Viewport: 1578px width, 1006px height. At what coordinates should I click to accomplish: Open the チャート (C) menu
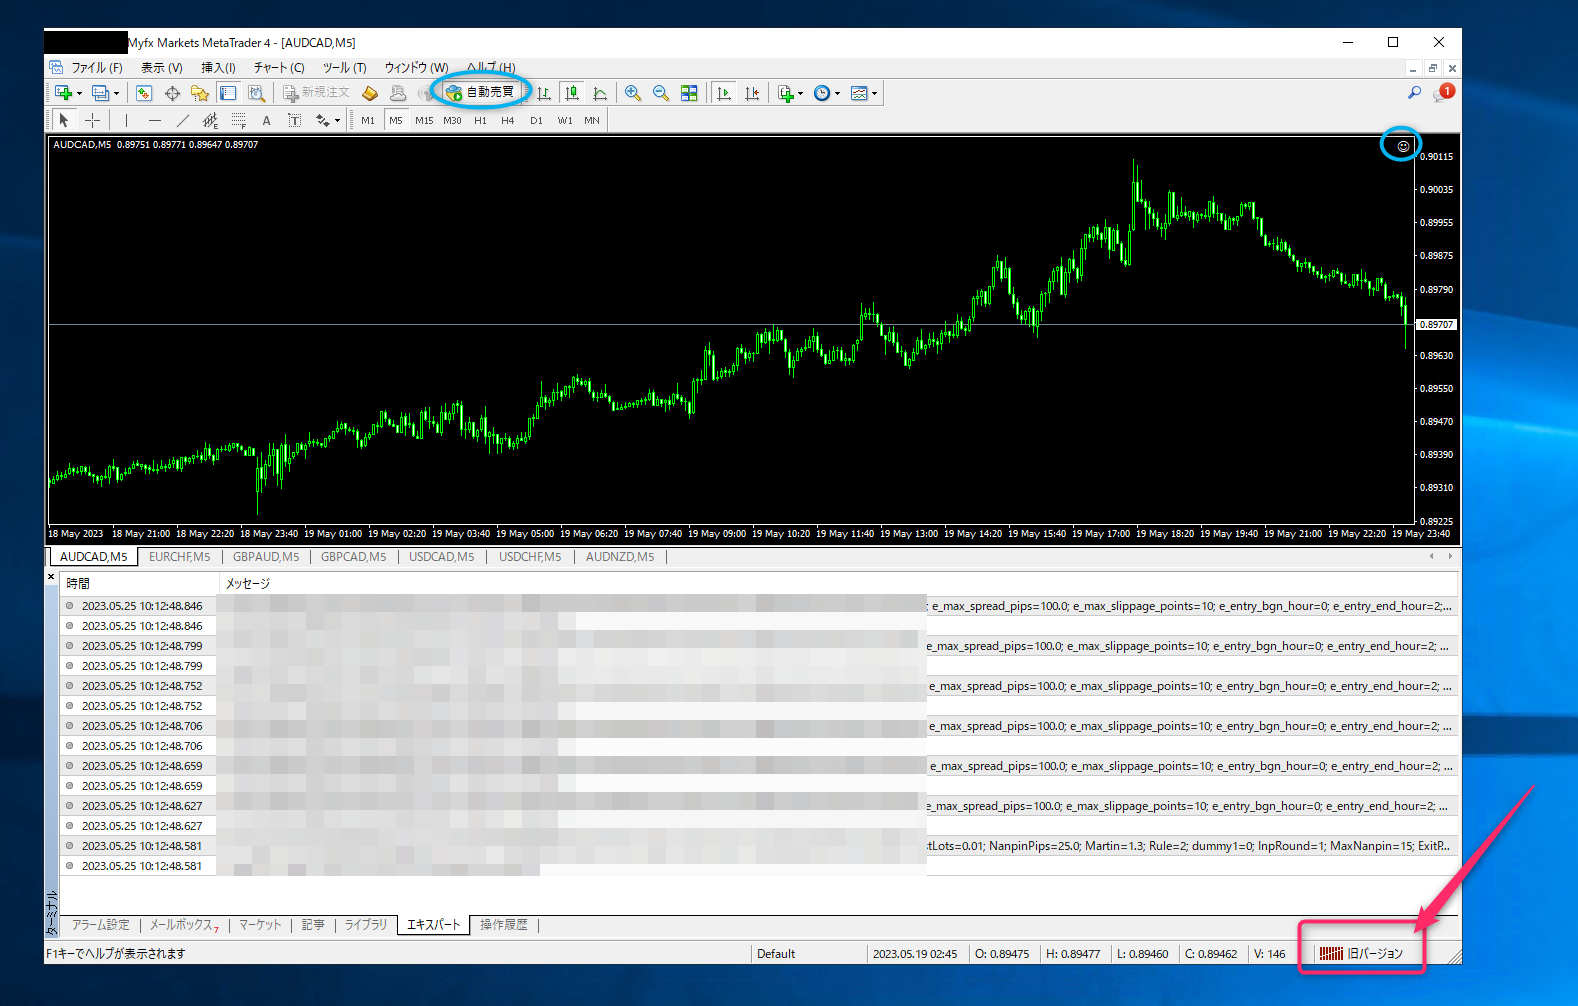click(278, 67)
